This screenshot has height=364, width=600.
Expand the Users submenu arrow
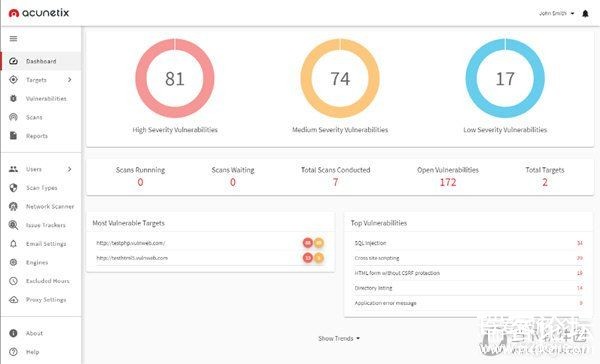70,169
